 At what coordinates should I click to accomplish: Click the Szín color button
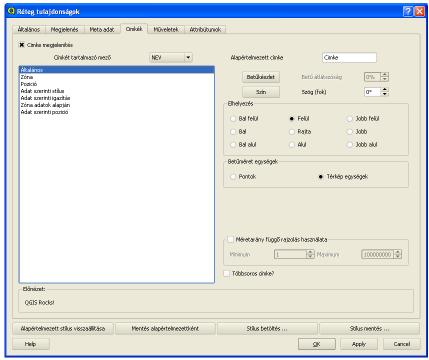tap(261, 92)
